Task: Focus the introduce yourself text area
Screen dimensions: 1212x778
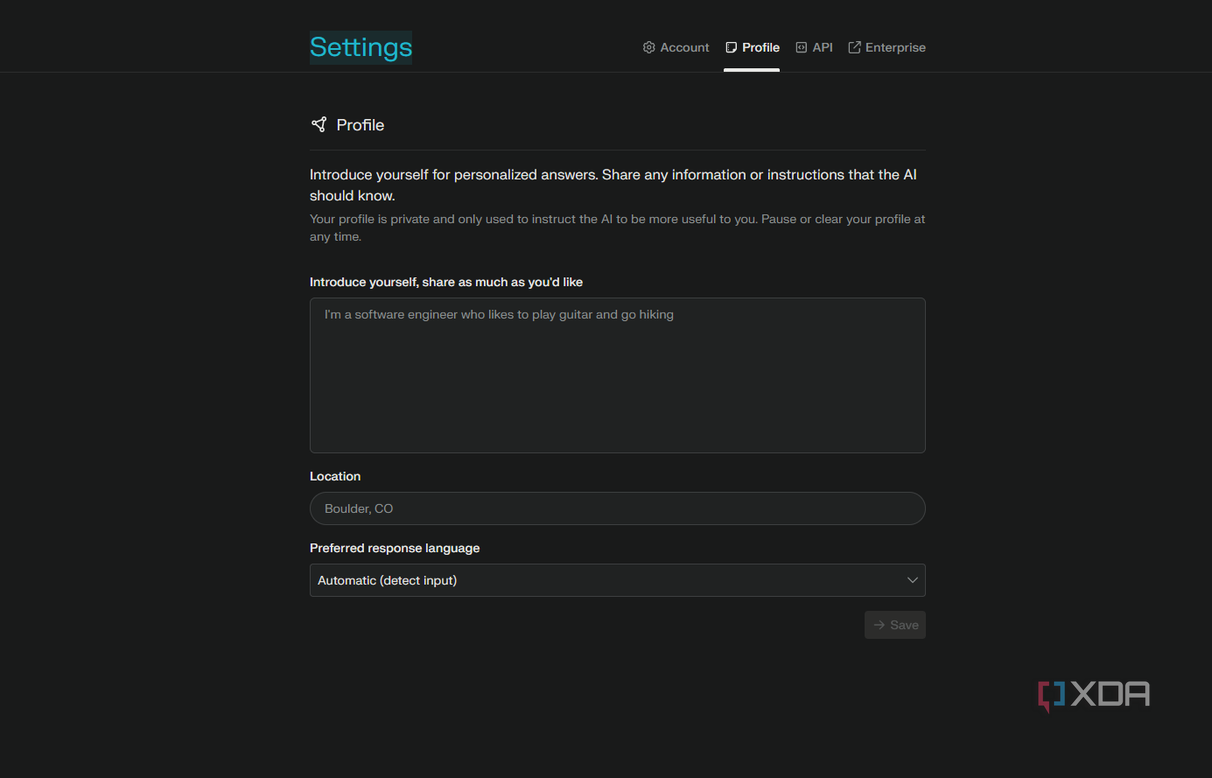Action: (618, 375)
